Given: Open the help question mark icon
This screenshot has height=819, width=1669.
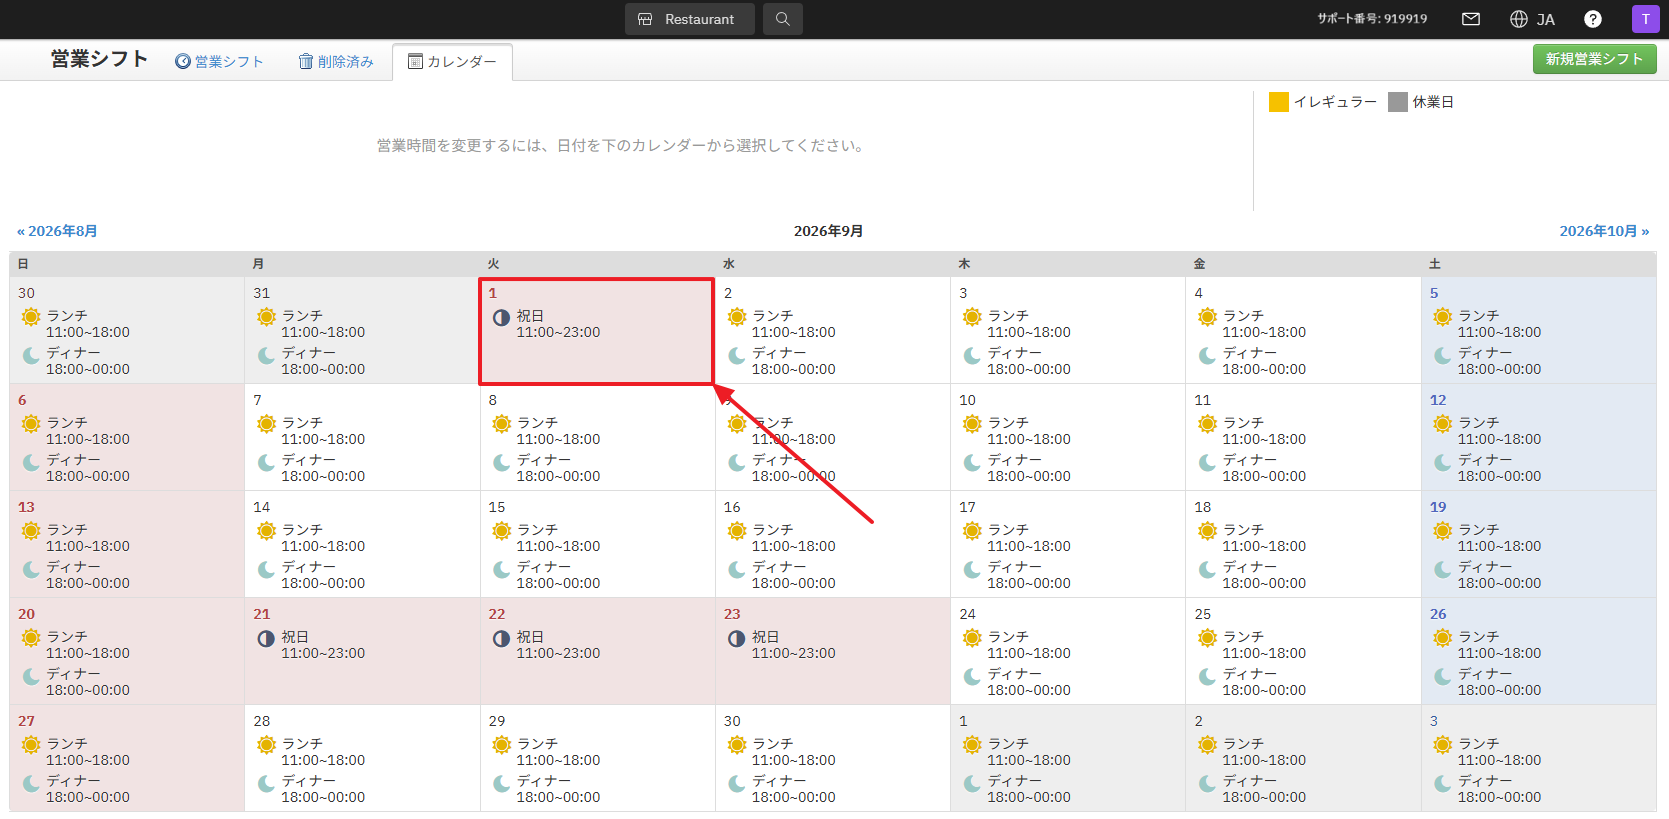Looking at the screenshot, I should [1593, 19].
